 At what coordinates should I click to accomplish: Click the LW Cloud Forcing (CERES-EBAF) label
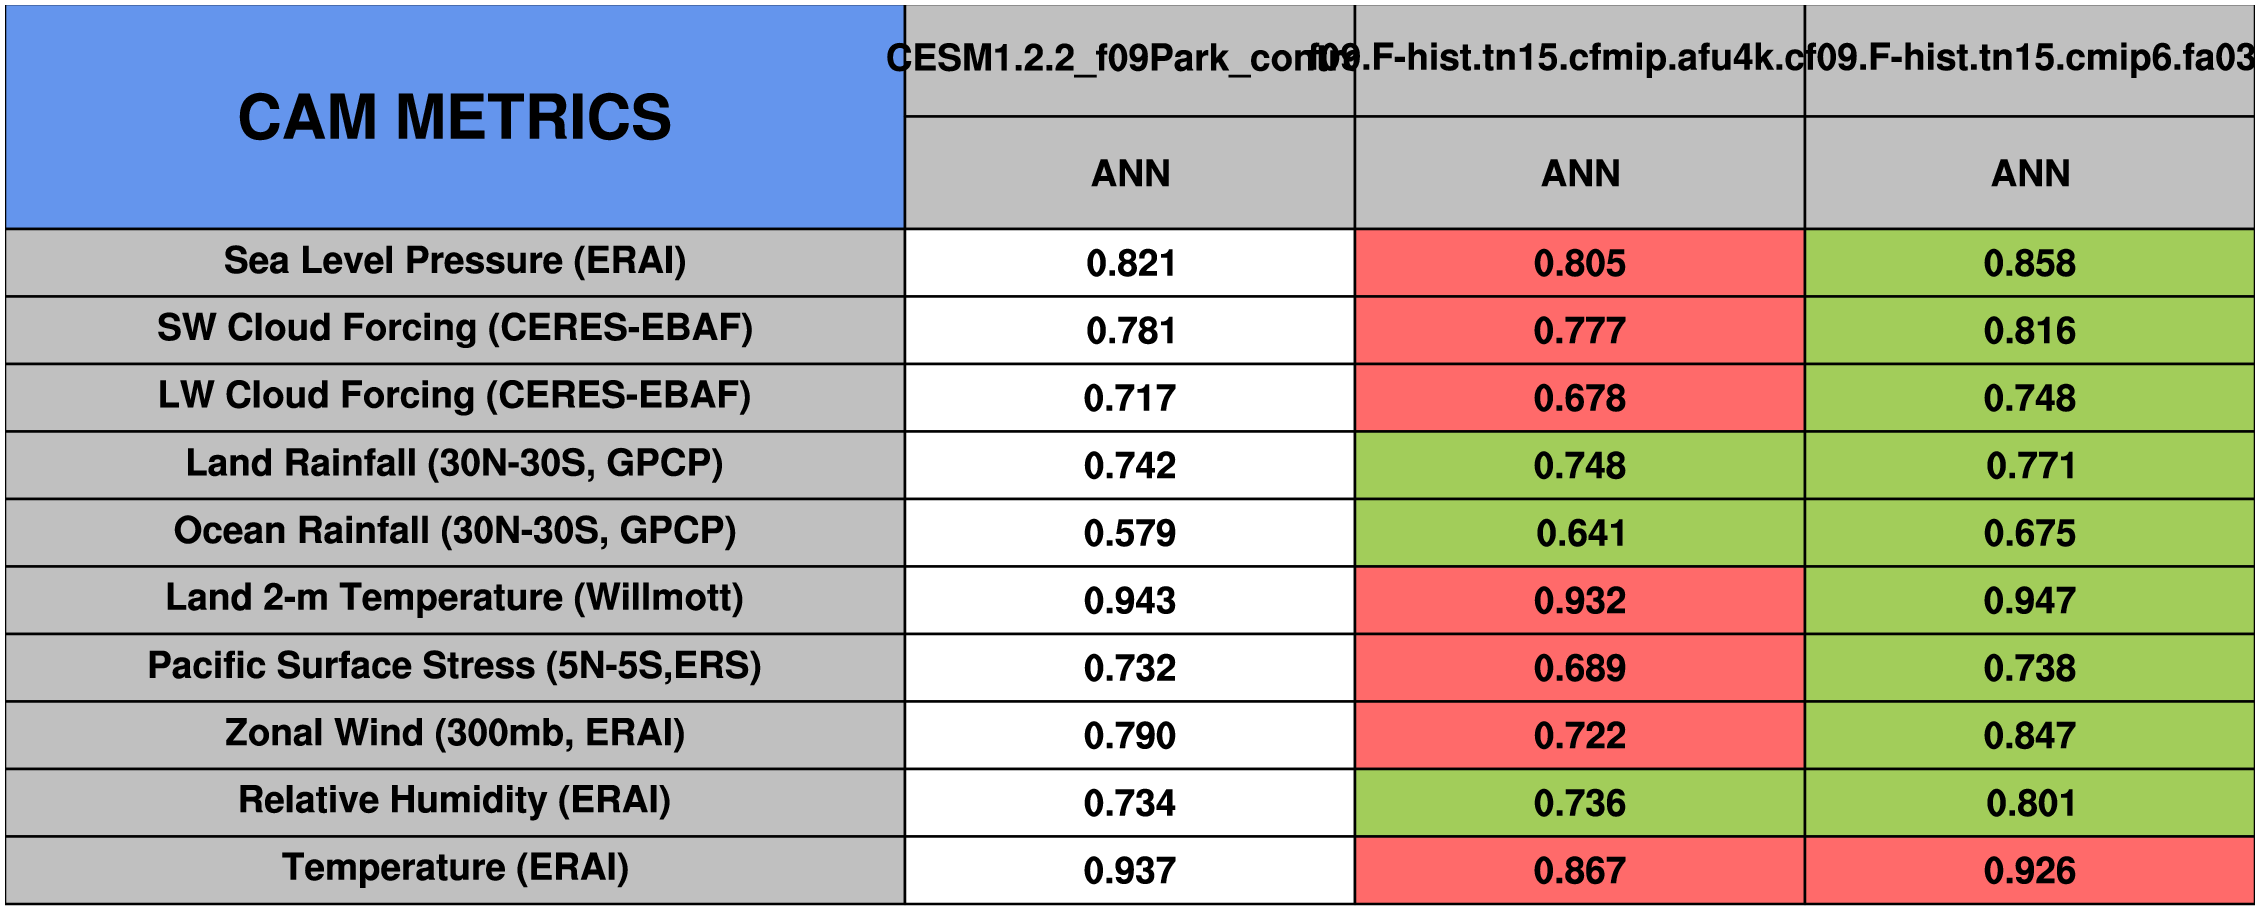[x=455, y=396]
